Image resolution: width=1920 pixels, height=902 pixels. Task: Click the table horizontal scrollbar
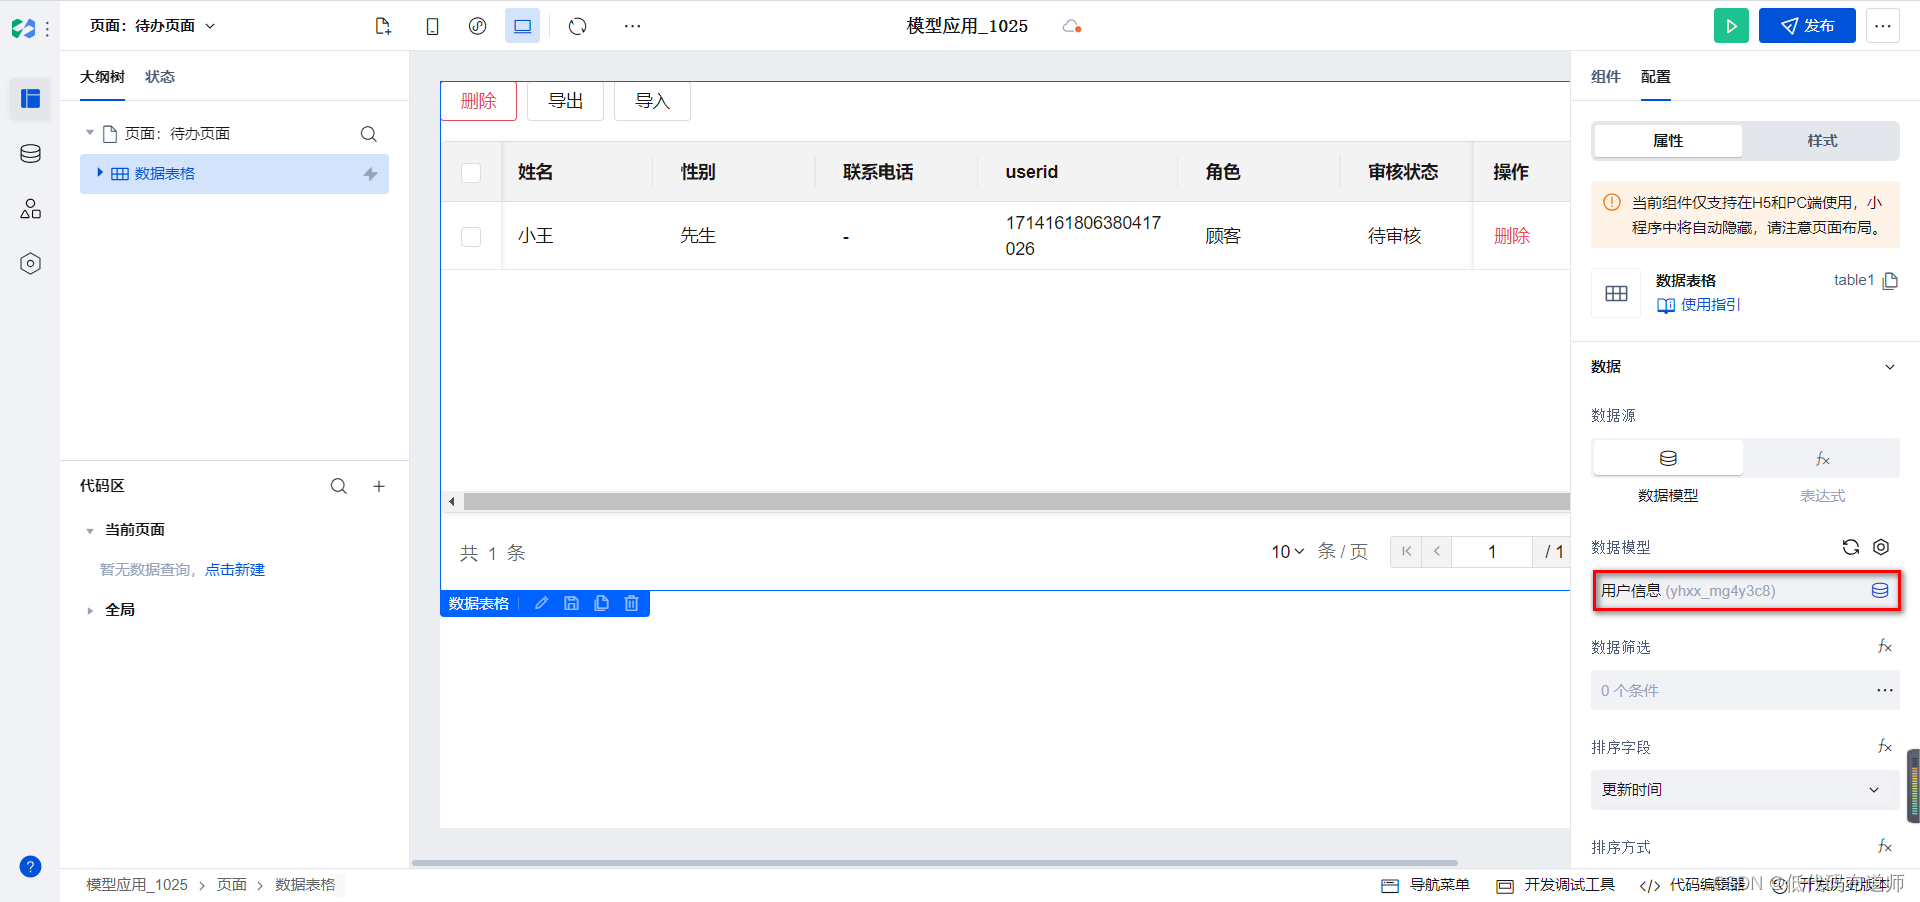click(1016, 501)
